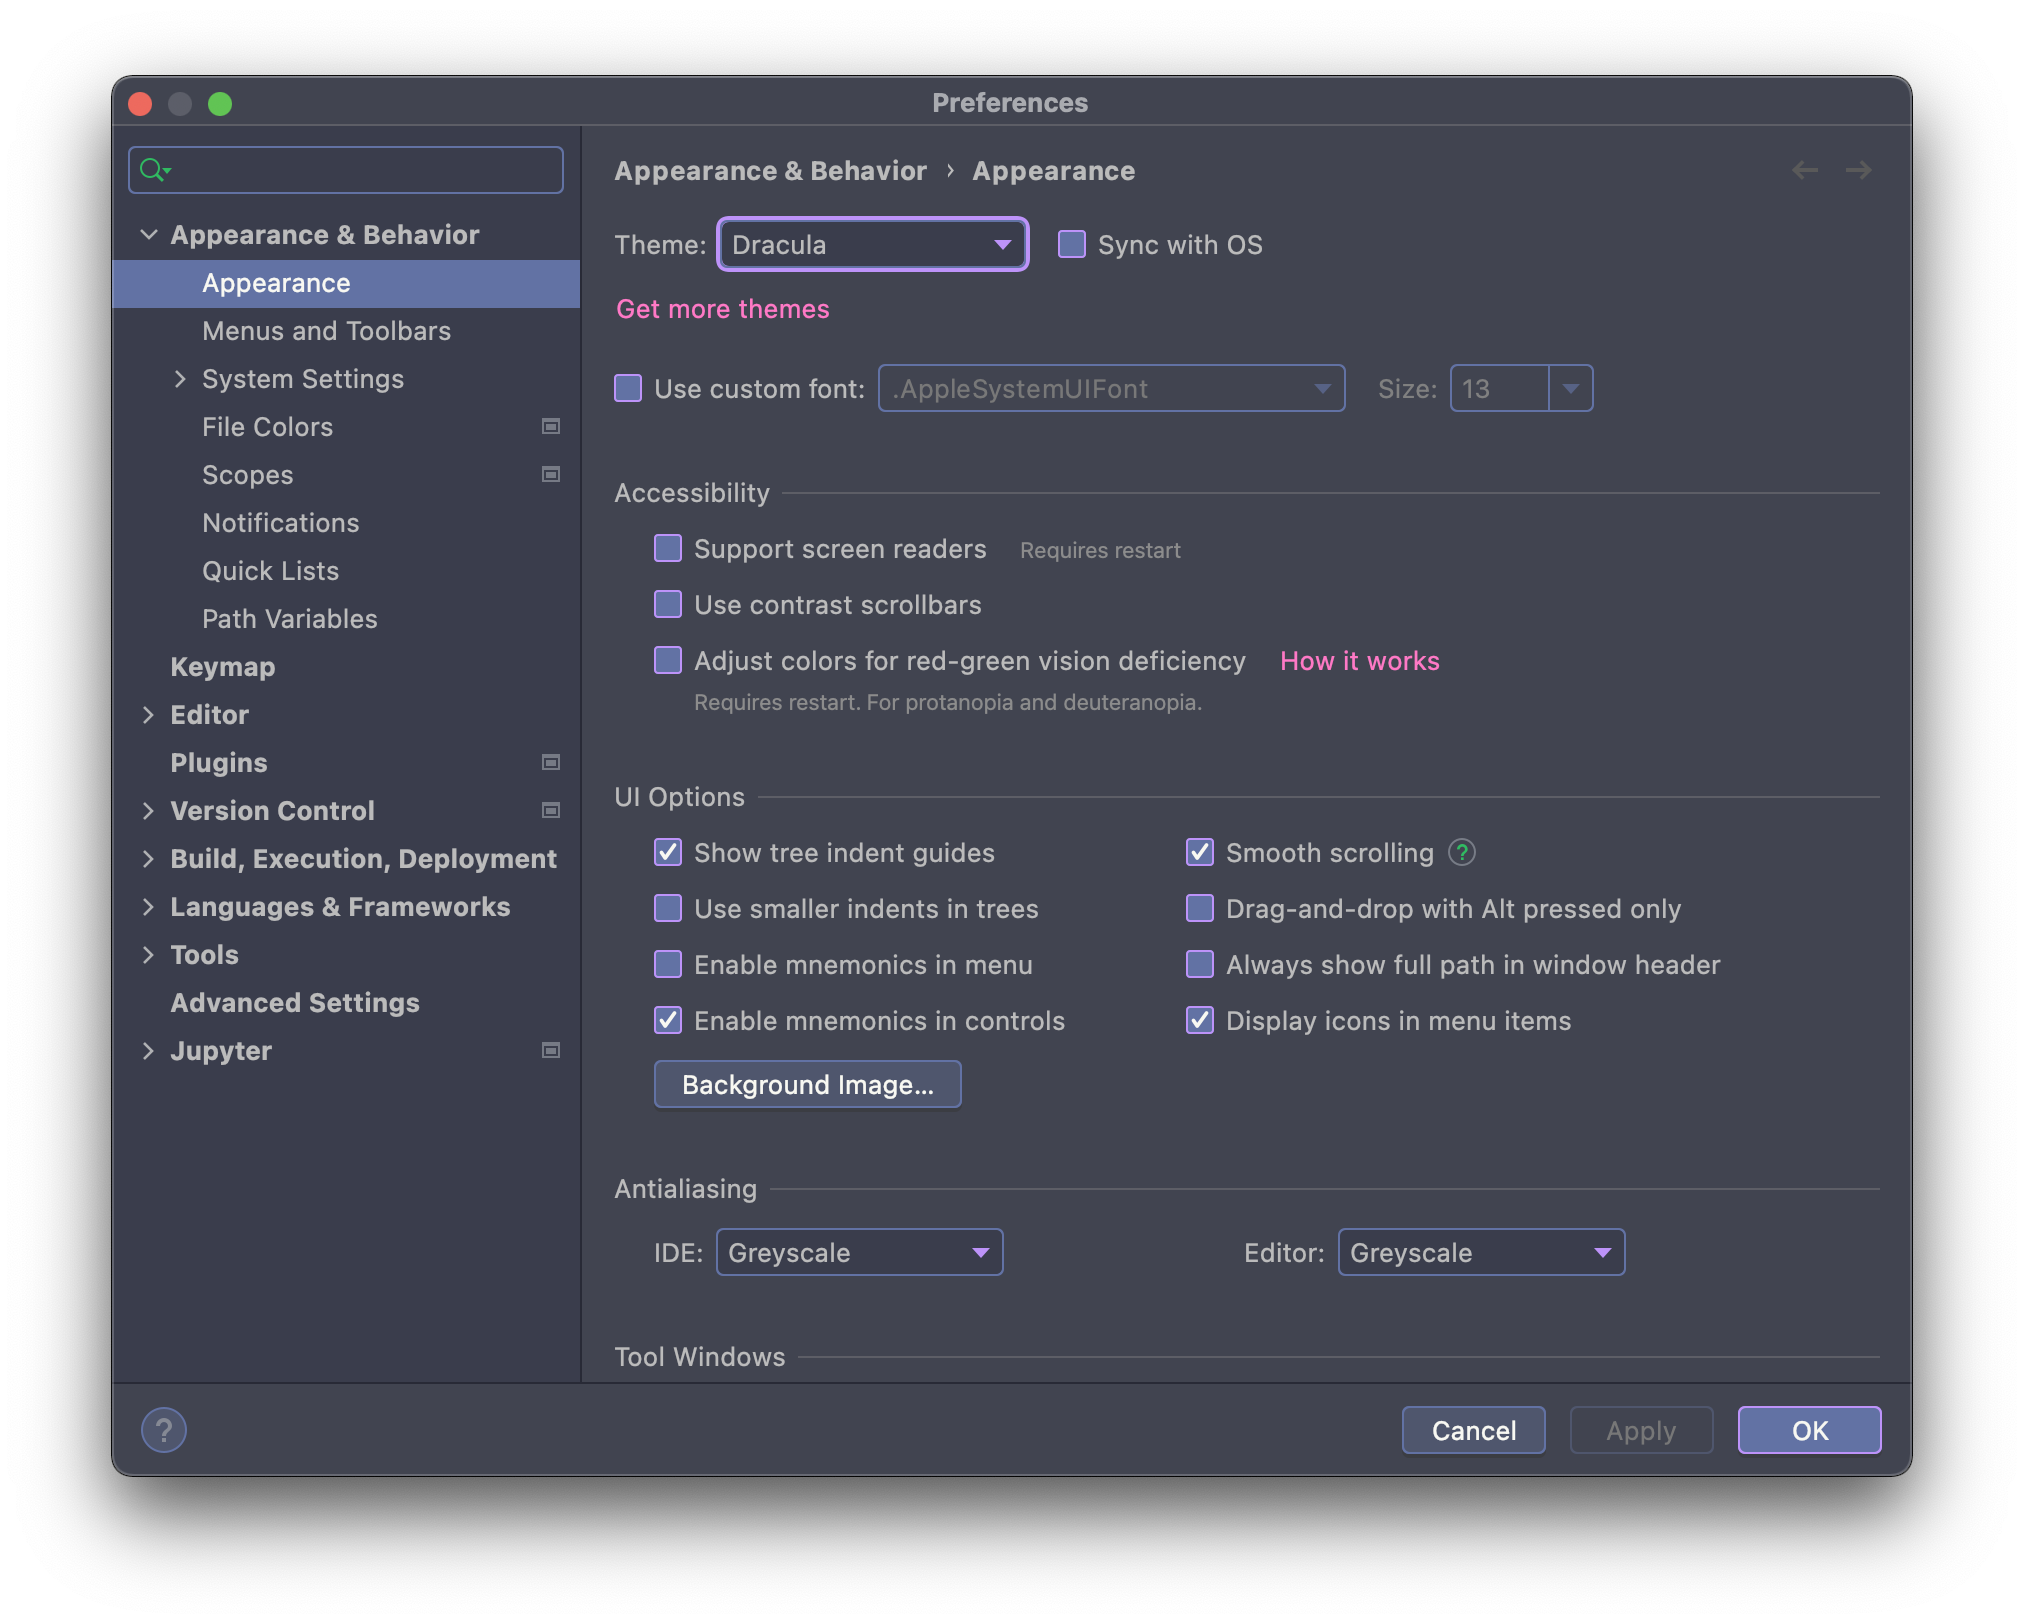
Task: Select Menus and Toolbars settings page
Action: coord(326,331)
